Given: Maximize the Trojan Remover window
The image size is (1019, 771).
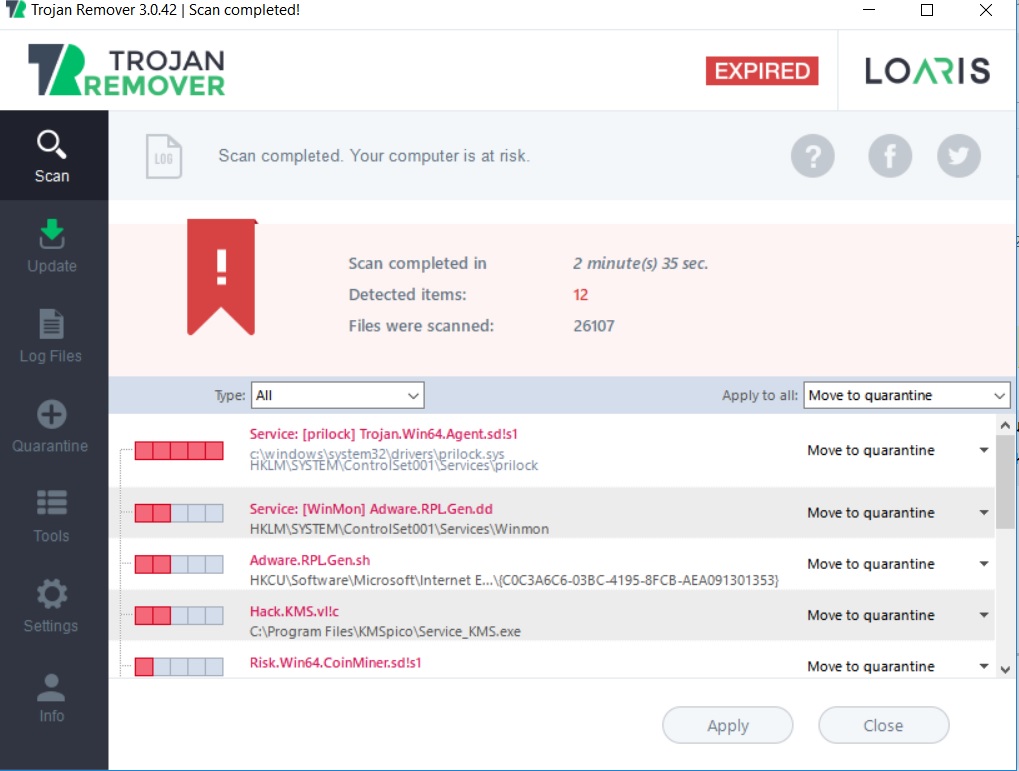Looking at the screenshot, I should pyautogui.click(x=927, y=10).
